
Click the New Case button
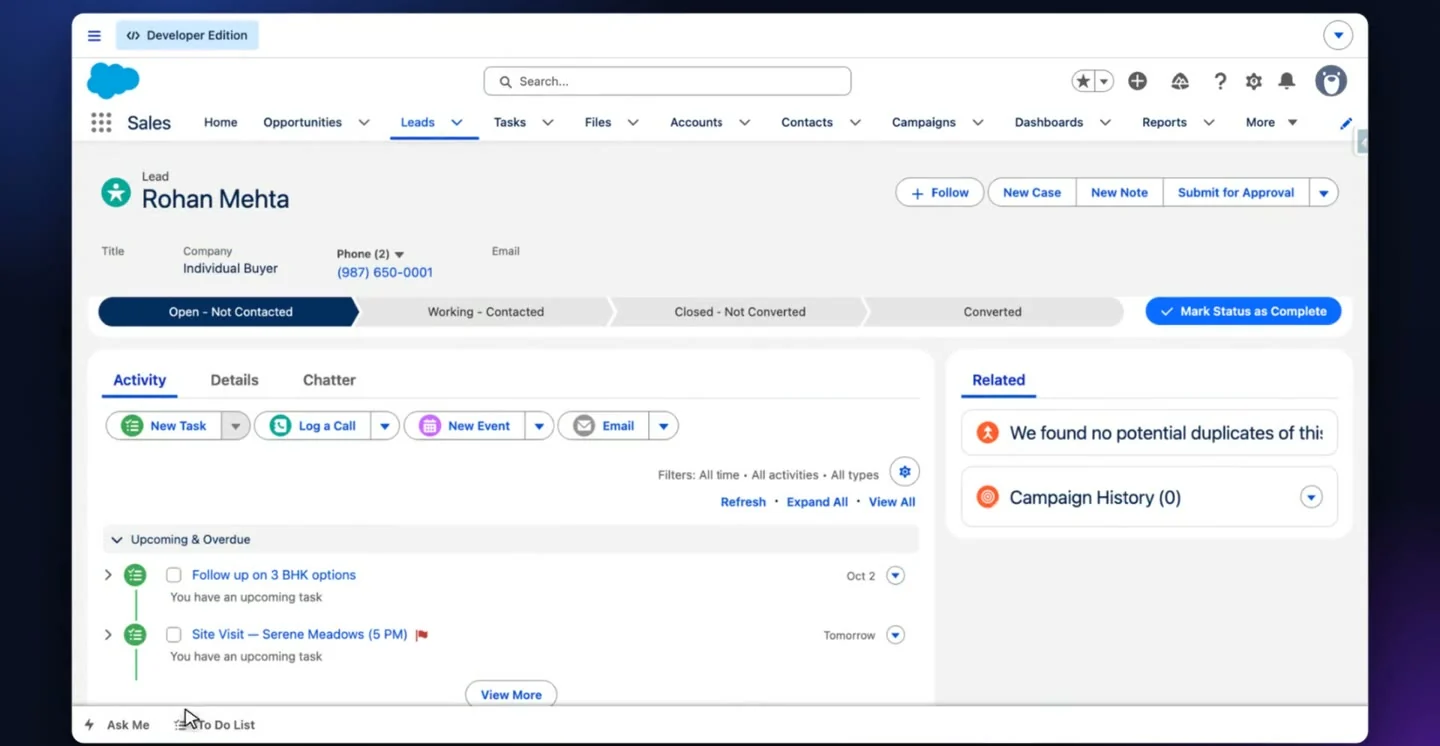click(1032, 193)
